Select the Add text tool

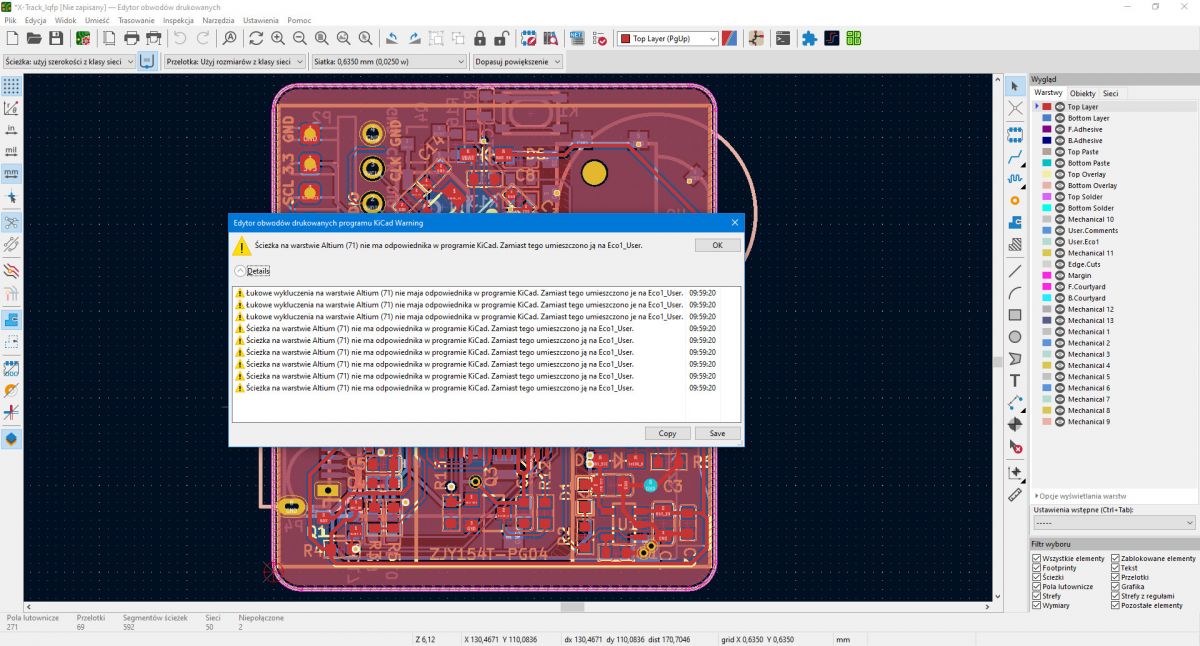point(1015,381)
